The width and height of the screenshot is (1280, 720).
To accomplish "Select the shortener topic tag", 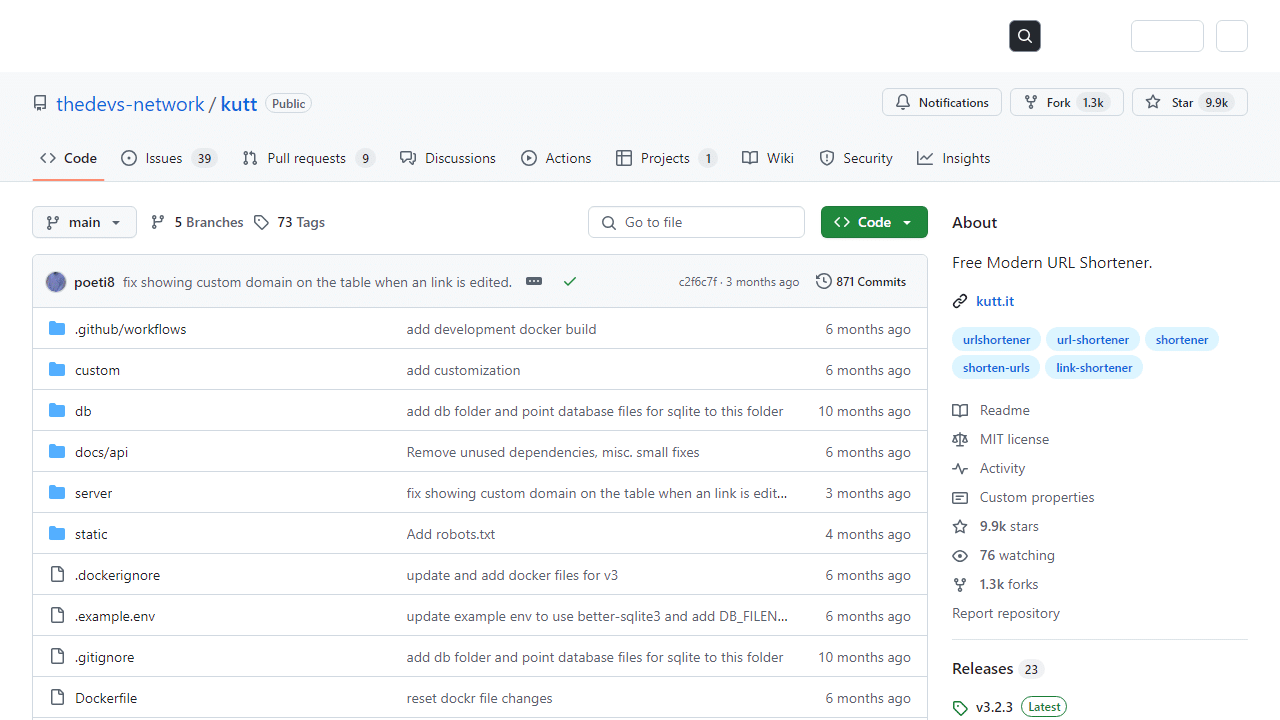I will [1182, 340].
